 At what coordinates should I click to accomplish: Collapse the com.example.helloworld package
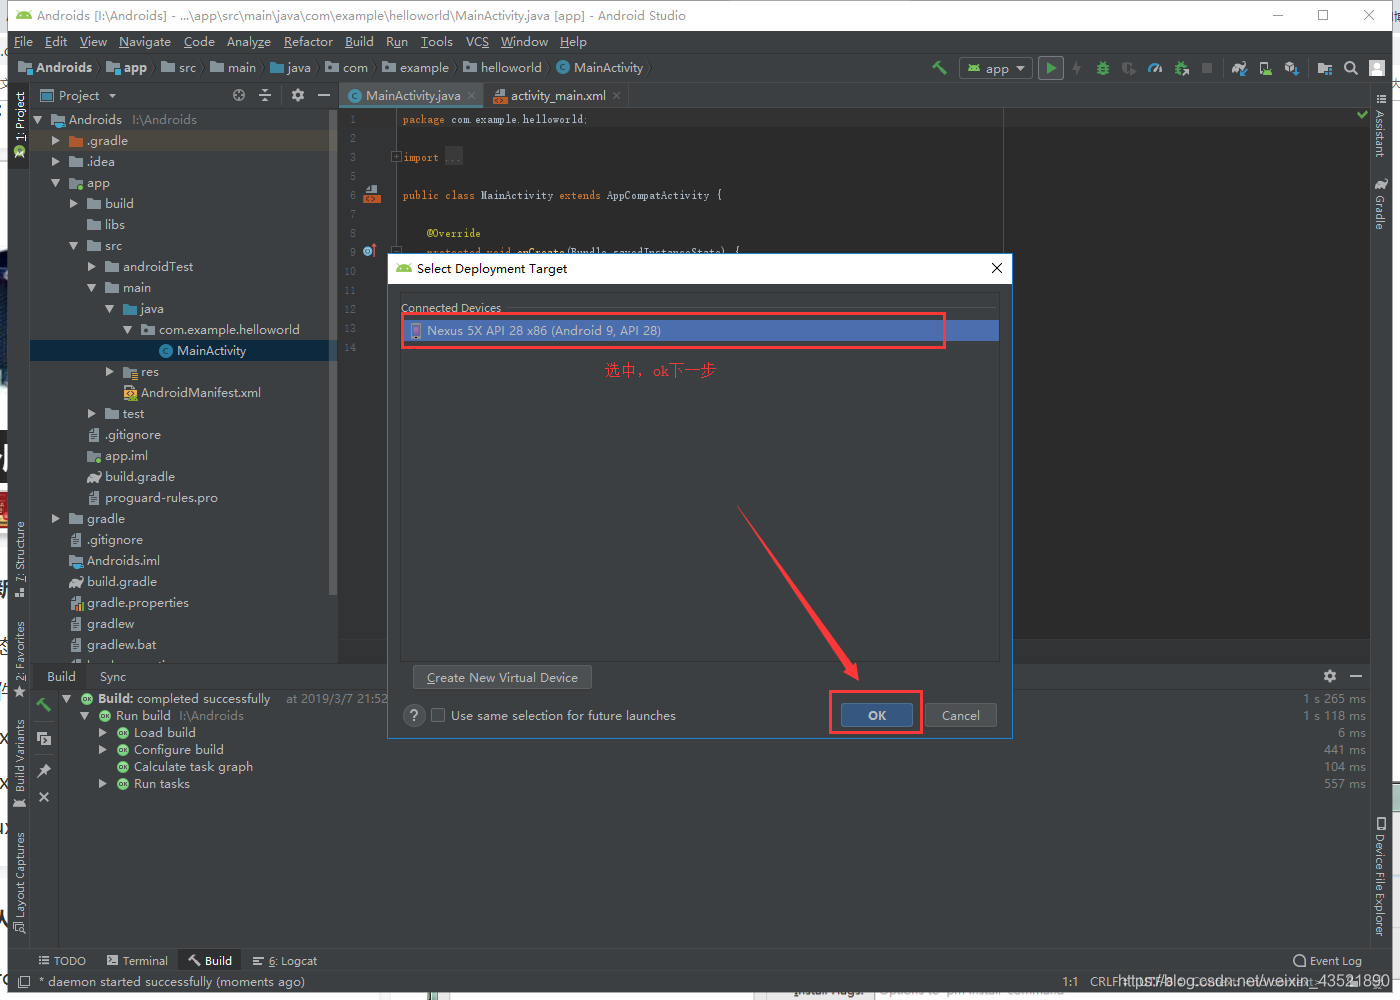click(x=128, y=330)
